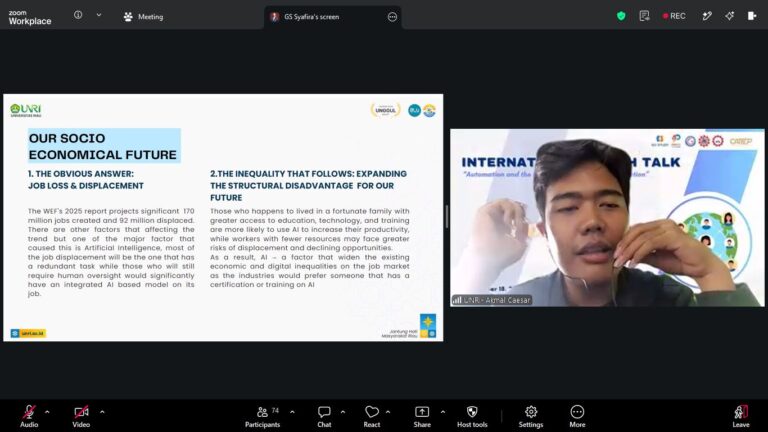Open the Participants panel
The width and height of the screenshot is (768, 432).
(263, 416)
